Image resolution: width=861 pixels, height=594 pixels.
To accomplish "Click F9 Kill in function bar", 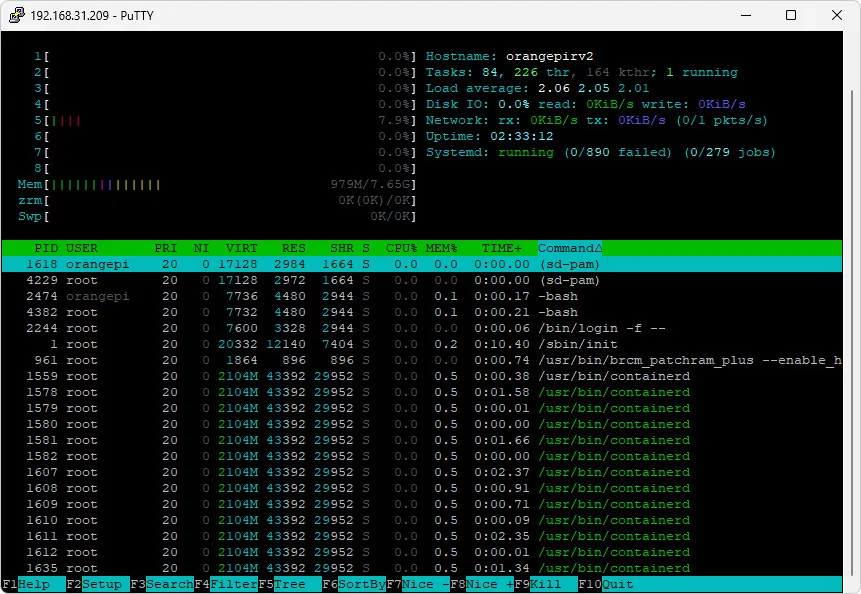I will 545,584.
